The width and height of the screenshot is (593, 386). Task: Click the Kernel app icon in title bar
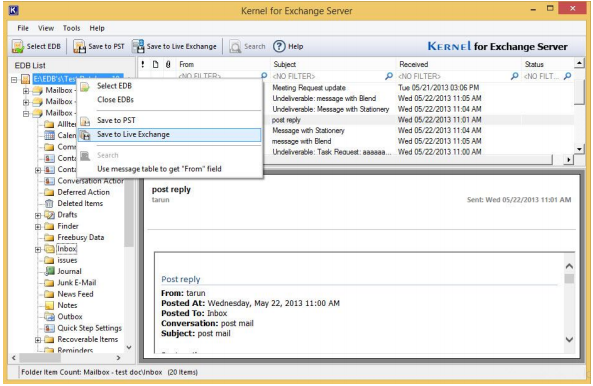14,10
